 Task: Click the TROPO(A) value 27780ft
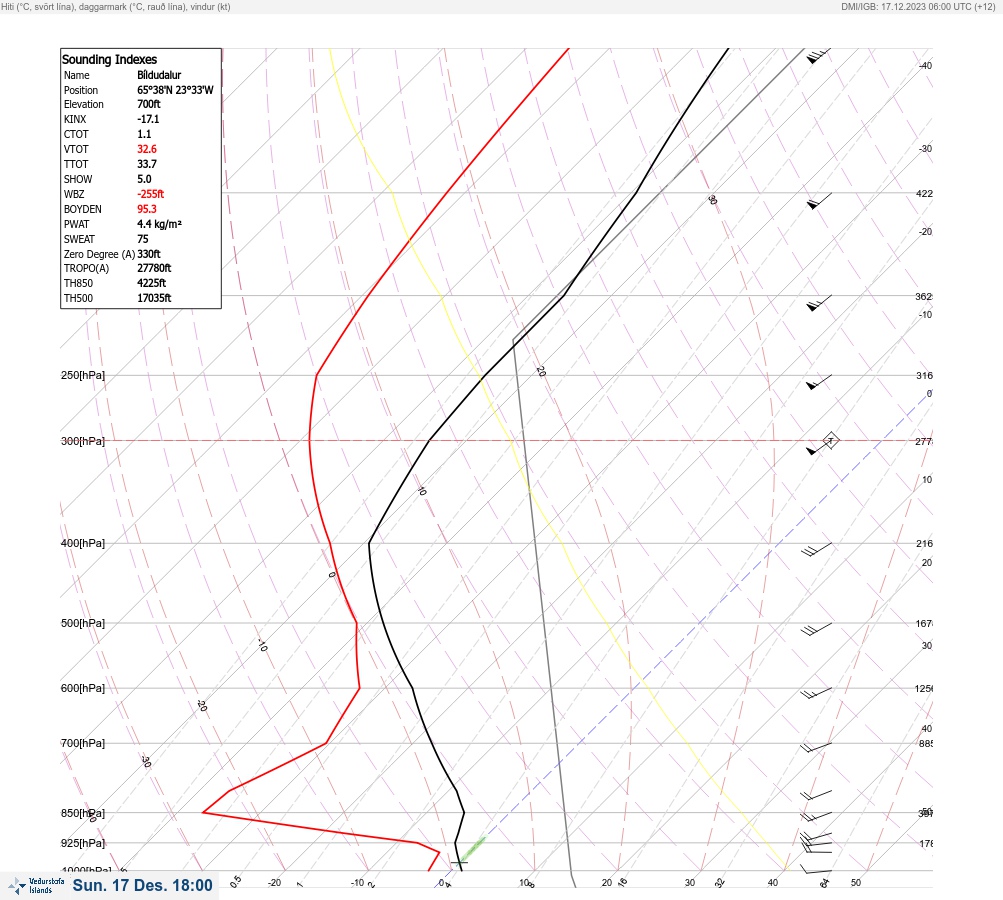click(x=154, y=268)
